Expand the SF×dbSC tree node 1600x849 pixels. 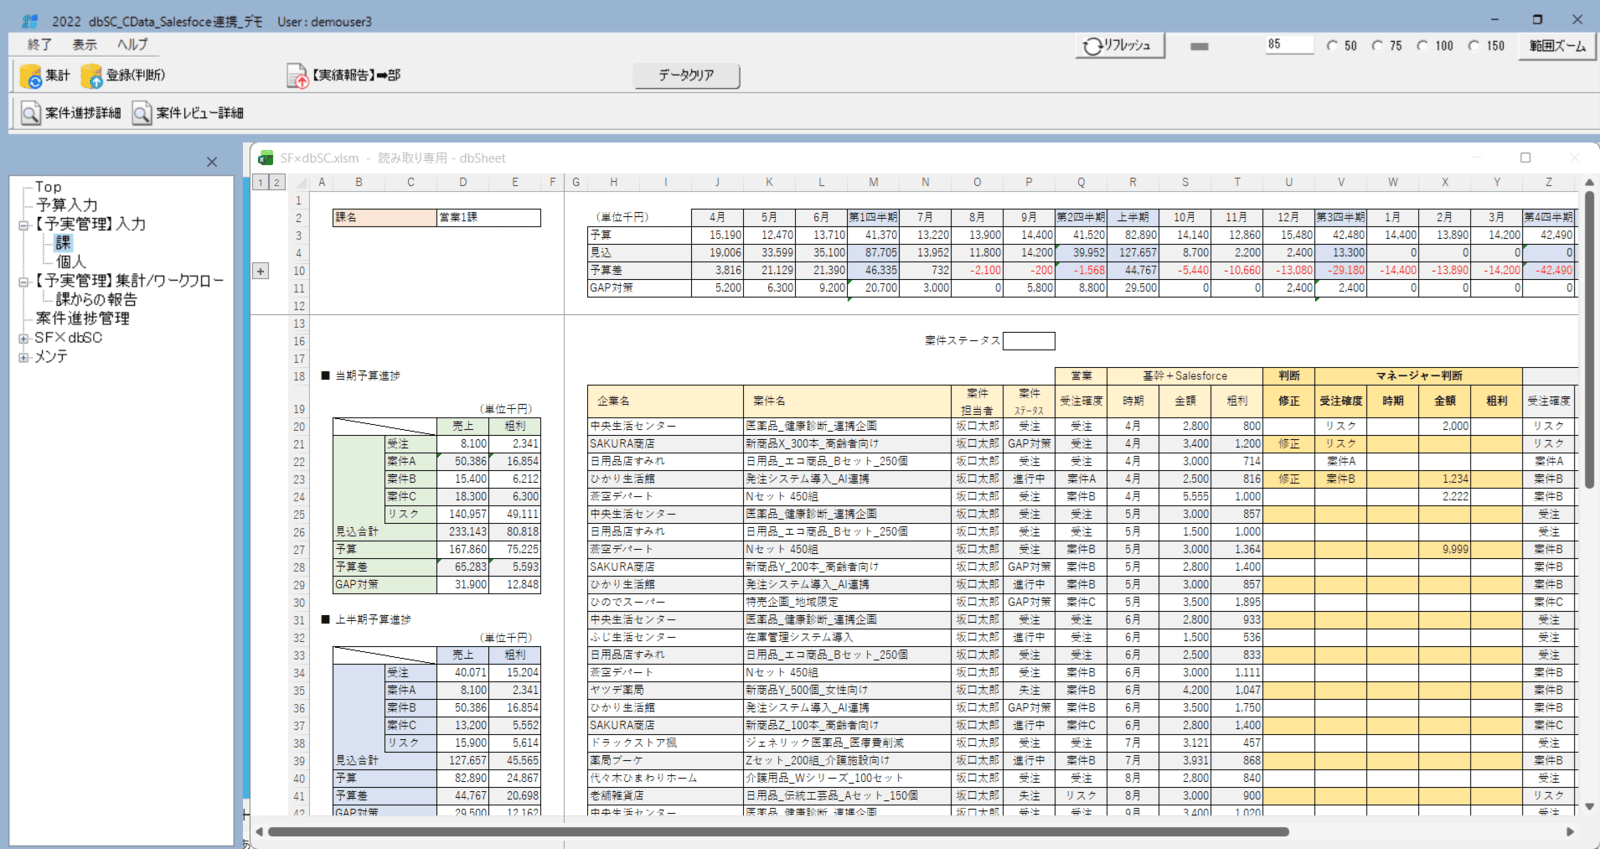(x=23, y=338)
